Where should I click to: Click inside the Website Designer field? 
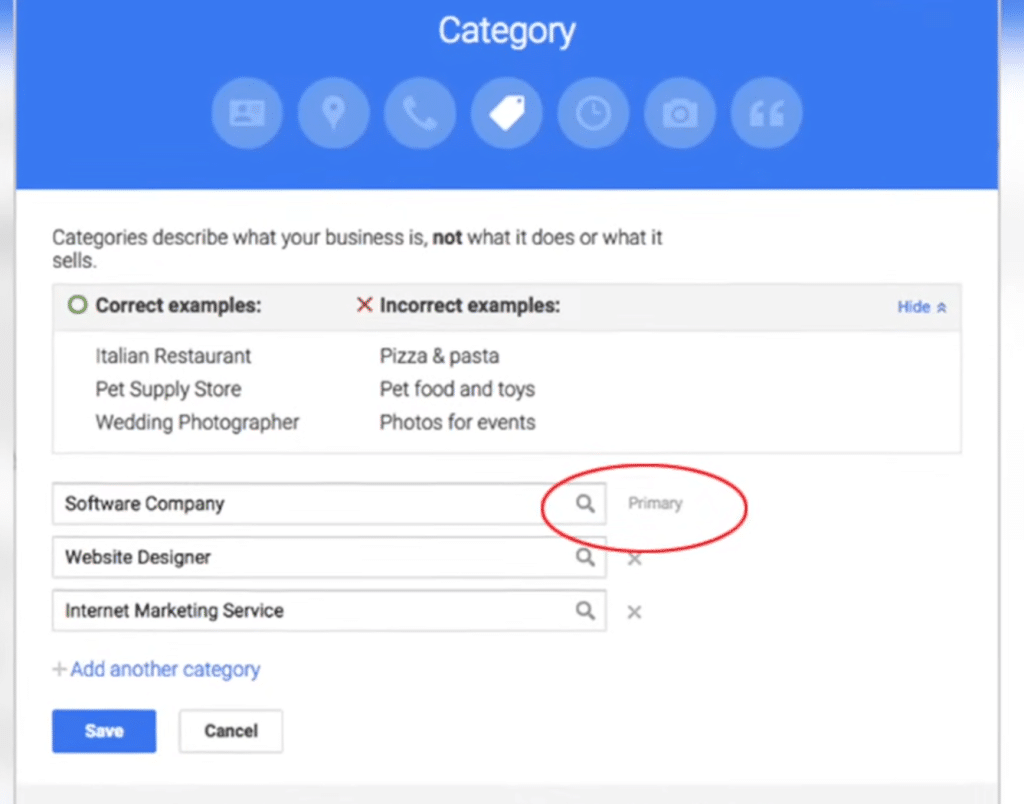tap(300, 558)
